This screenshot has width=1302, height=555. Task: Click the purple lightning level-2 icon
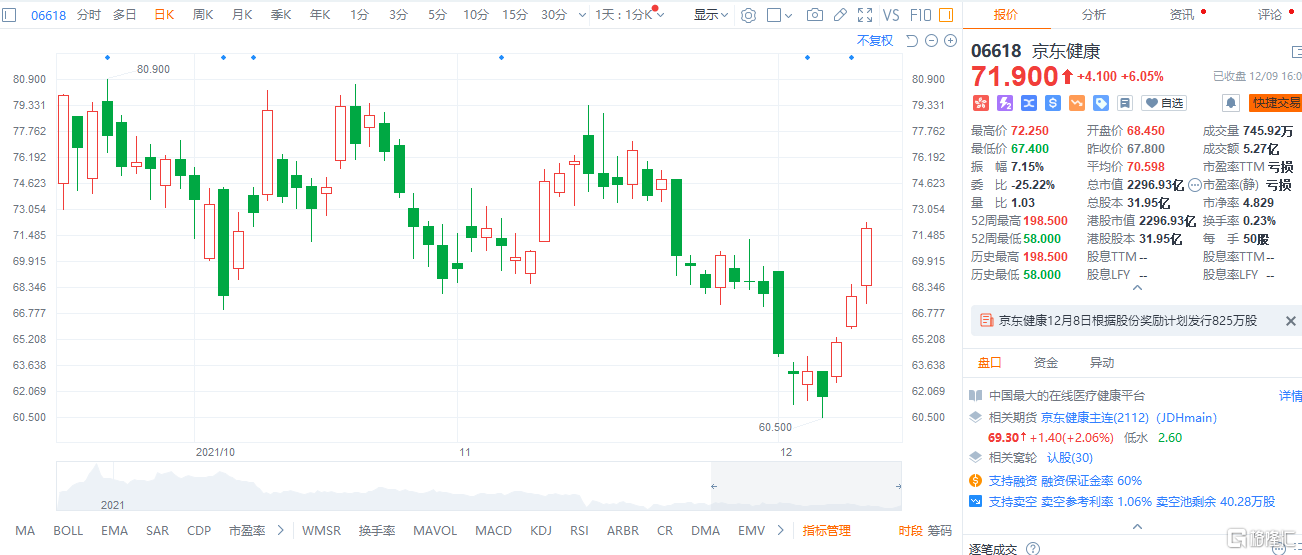click(x=1004, y=103)
